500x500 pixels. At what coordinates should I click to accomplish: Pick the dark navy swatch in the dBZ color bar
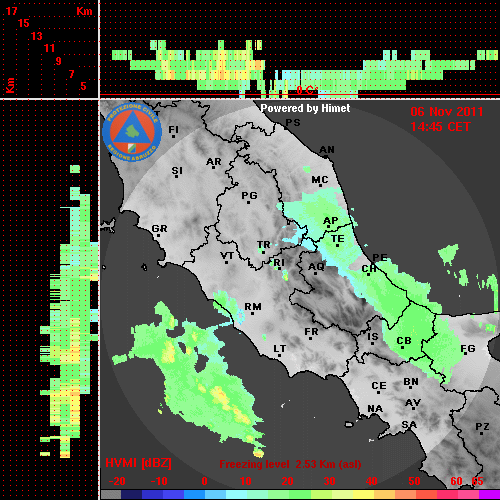(x=131, y=495)
